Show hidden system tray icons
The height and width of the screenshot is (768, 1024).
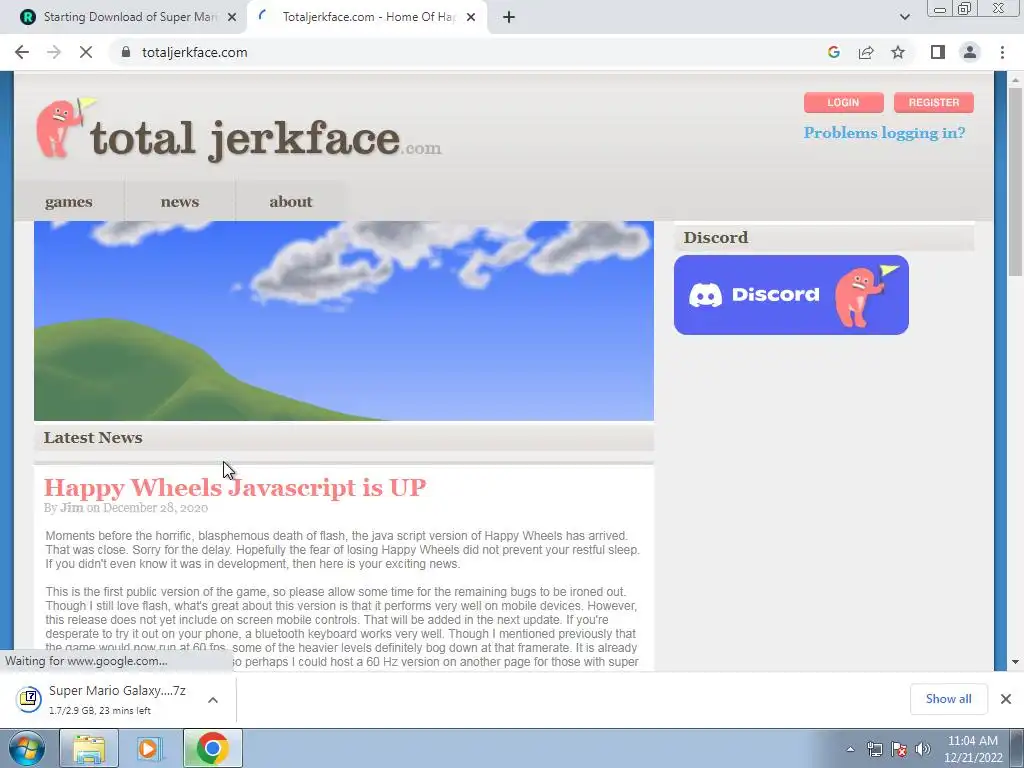tap(850, 749)
